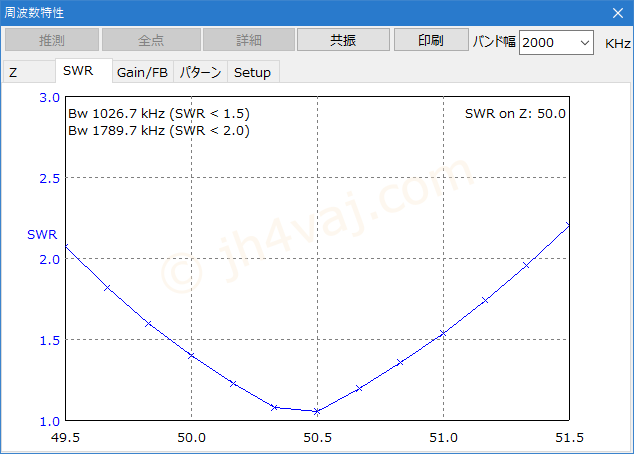
Task: Click the SWR curve marker at 50.0
Action: tap(191, 356)
